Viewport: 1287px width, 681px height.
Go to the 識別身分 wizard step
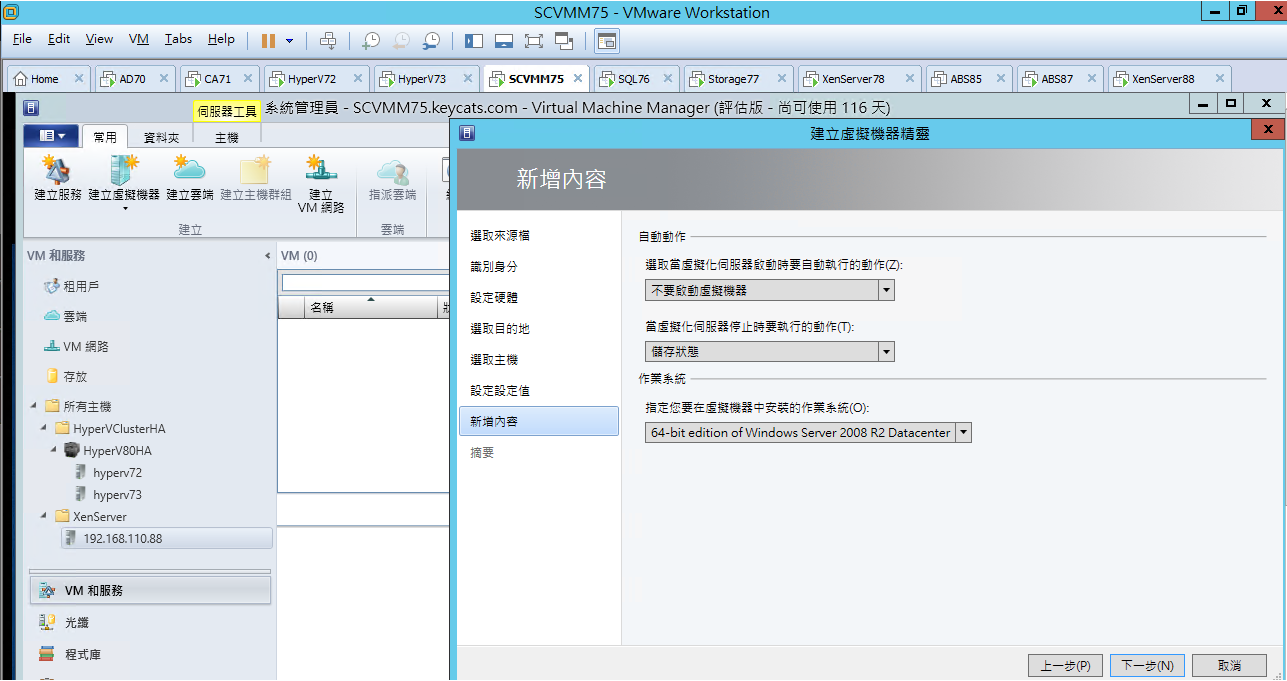[x=494, y=267]
